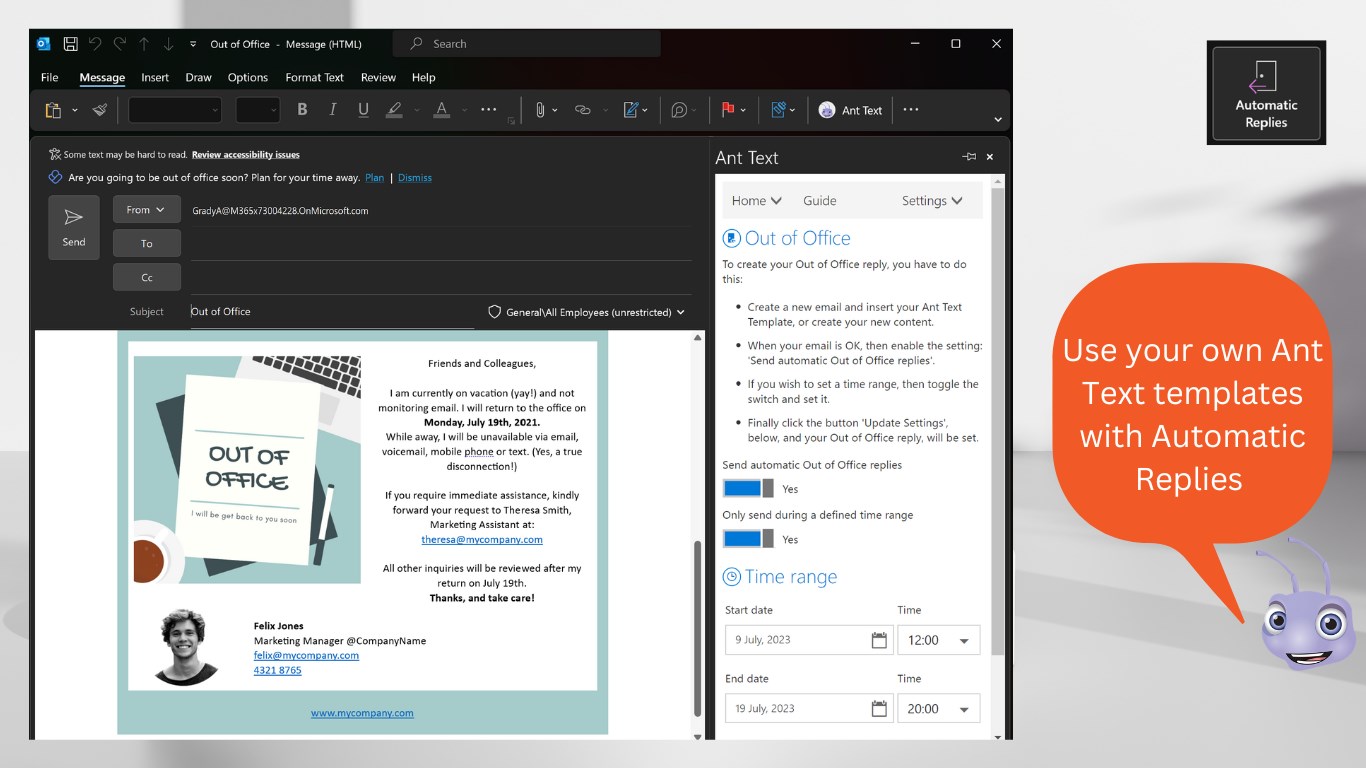Click the Cc recipients button
This screenshot has width=1366, height=768.
147,277
